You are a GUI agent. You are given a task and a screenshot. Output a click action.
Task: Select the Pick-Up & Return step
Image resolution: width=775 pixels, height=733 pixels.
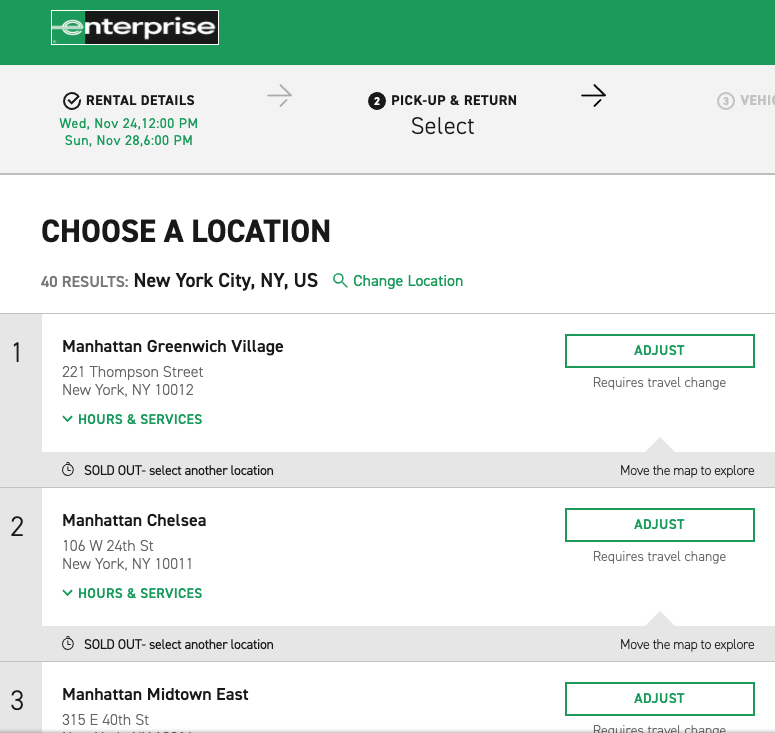point(453,100)
